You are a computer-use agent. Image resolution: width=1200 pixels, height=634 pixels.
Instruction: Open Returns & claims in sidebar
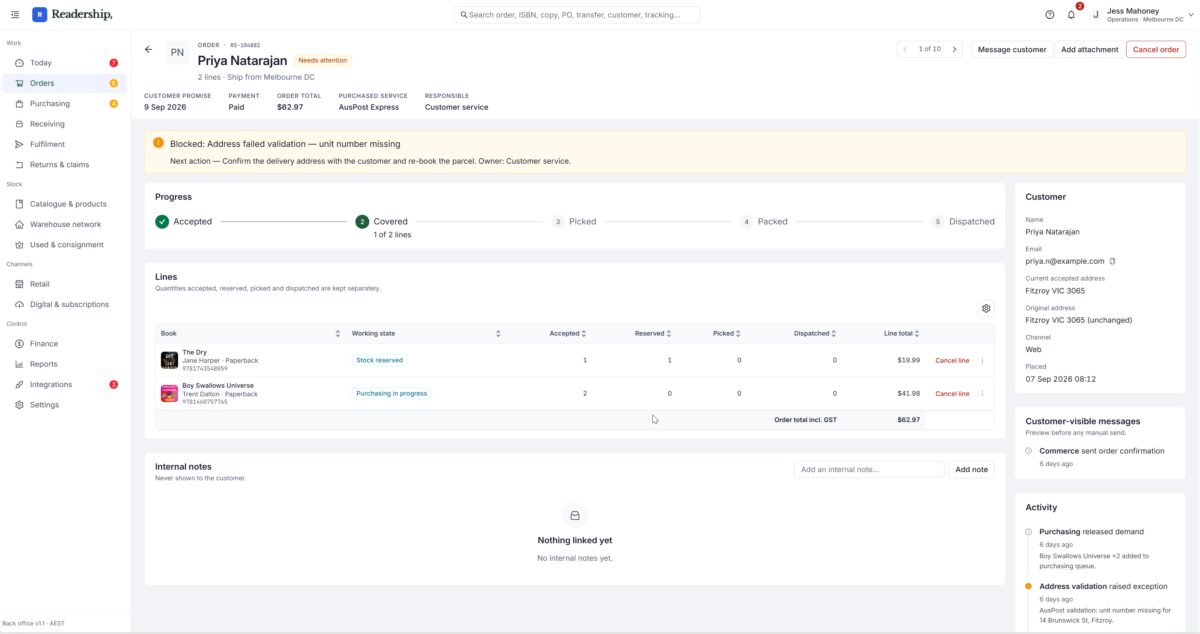click(x=64, y=164)
